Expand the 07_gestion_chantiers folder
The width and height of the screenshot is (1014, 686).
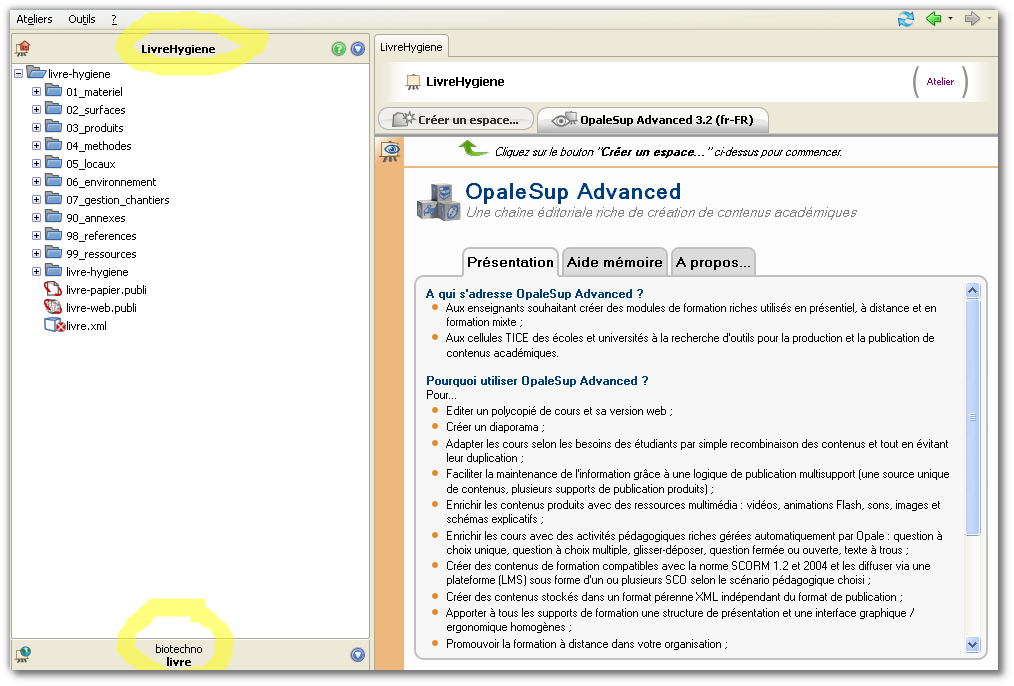(36, 200)
